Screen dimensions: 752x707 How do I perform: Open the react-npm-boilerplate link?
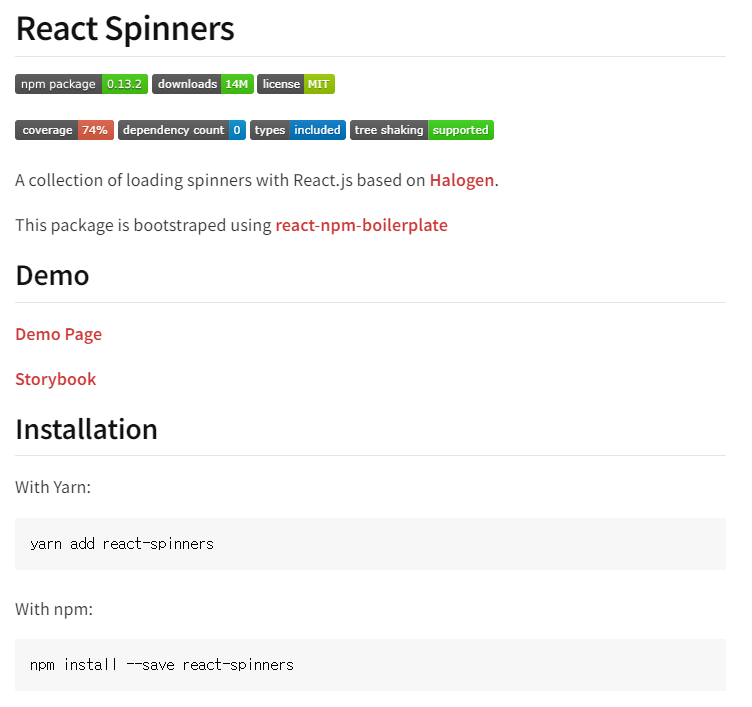pos(362,225)
